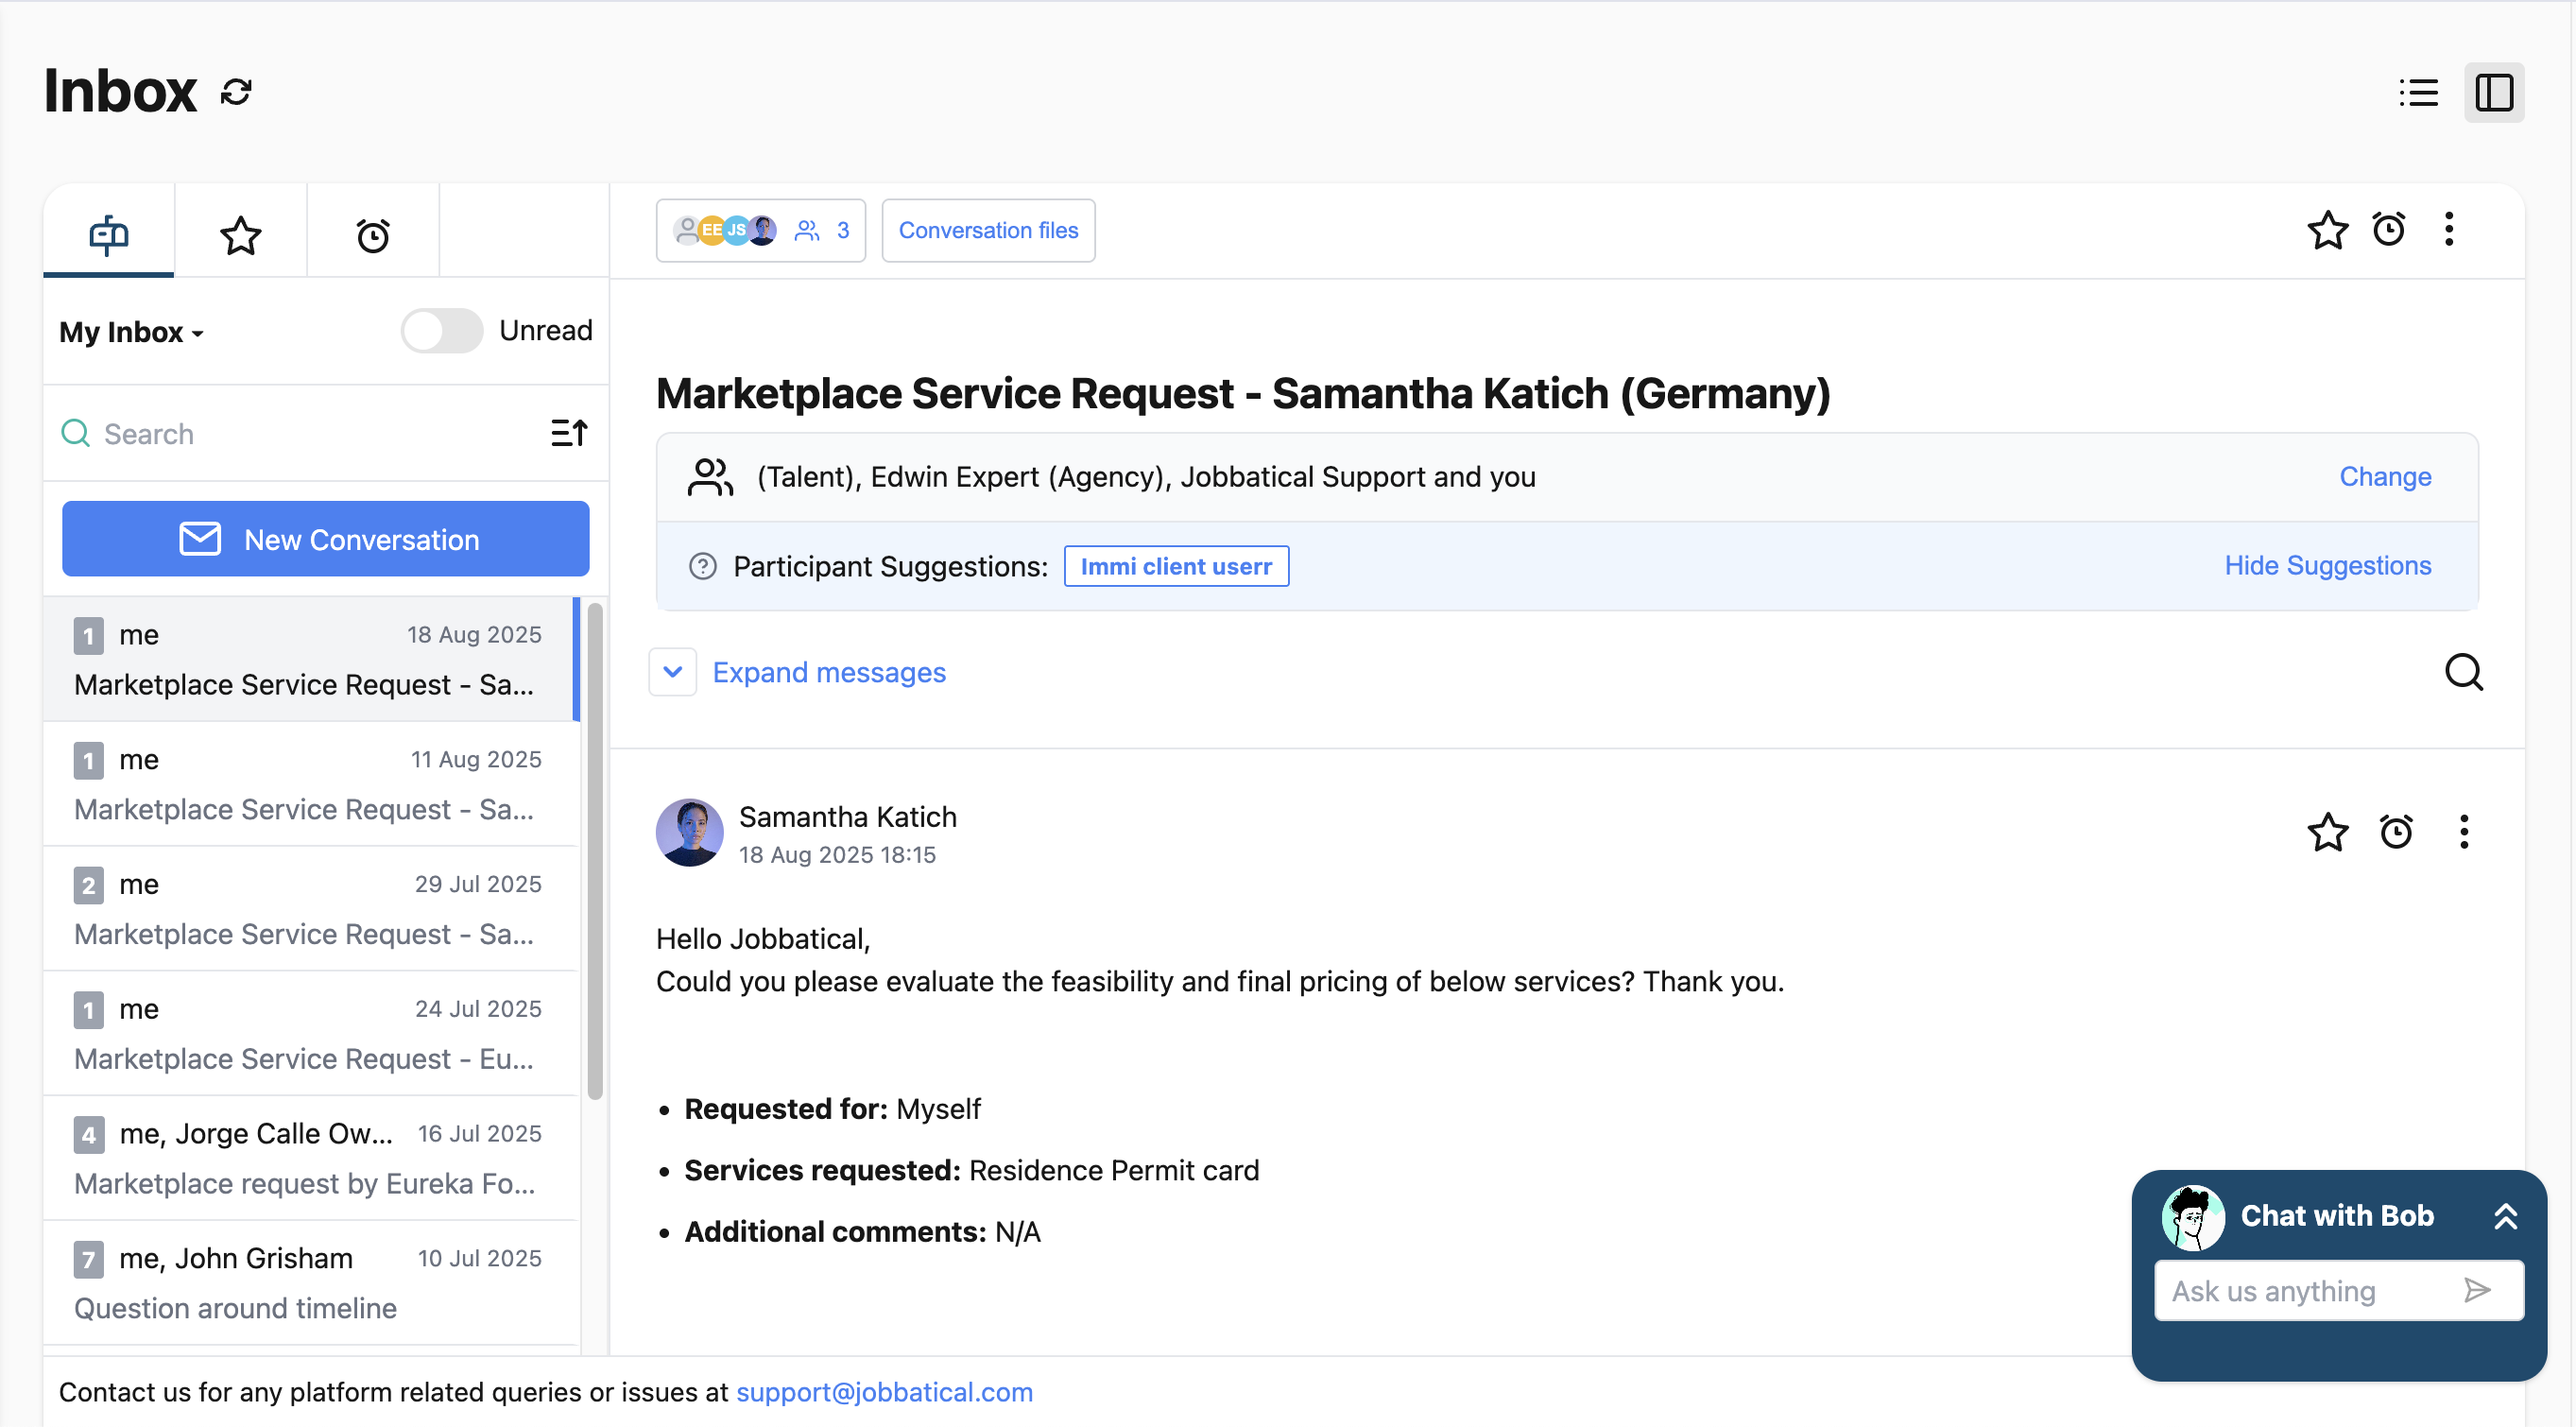Click the sort order icon beside Search
Viewport: 2576px width, 1427px height.
tap(569, 433)
